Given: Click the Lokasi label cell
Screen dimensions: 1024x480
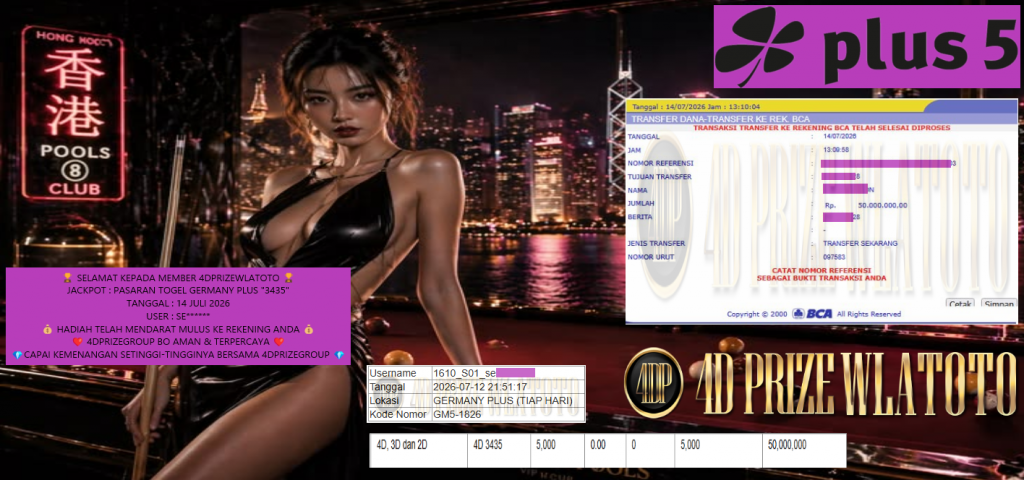Looking at the screenshot, I should [399, 401].
